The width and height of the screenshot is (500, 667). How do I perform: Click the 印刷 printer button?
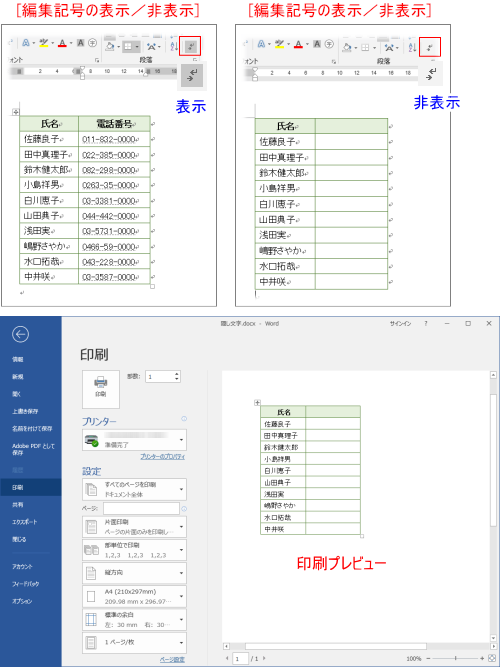pyautogui.click(x=101, y=389)
